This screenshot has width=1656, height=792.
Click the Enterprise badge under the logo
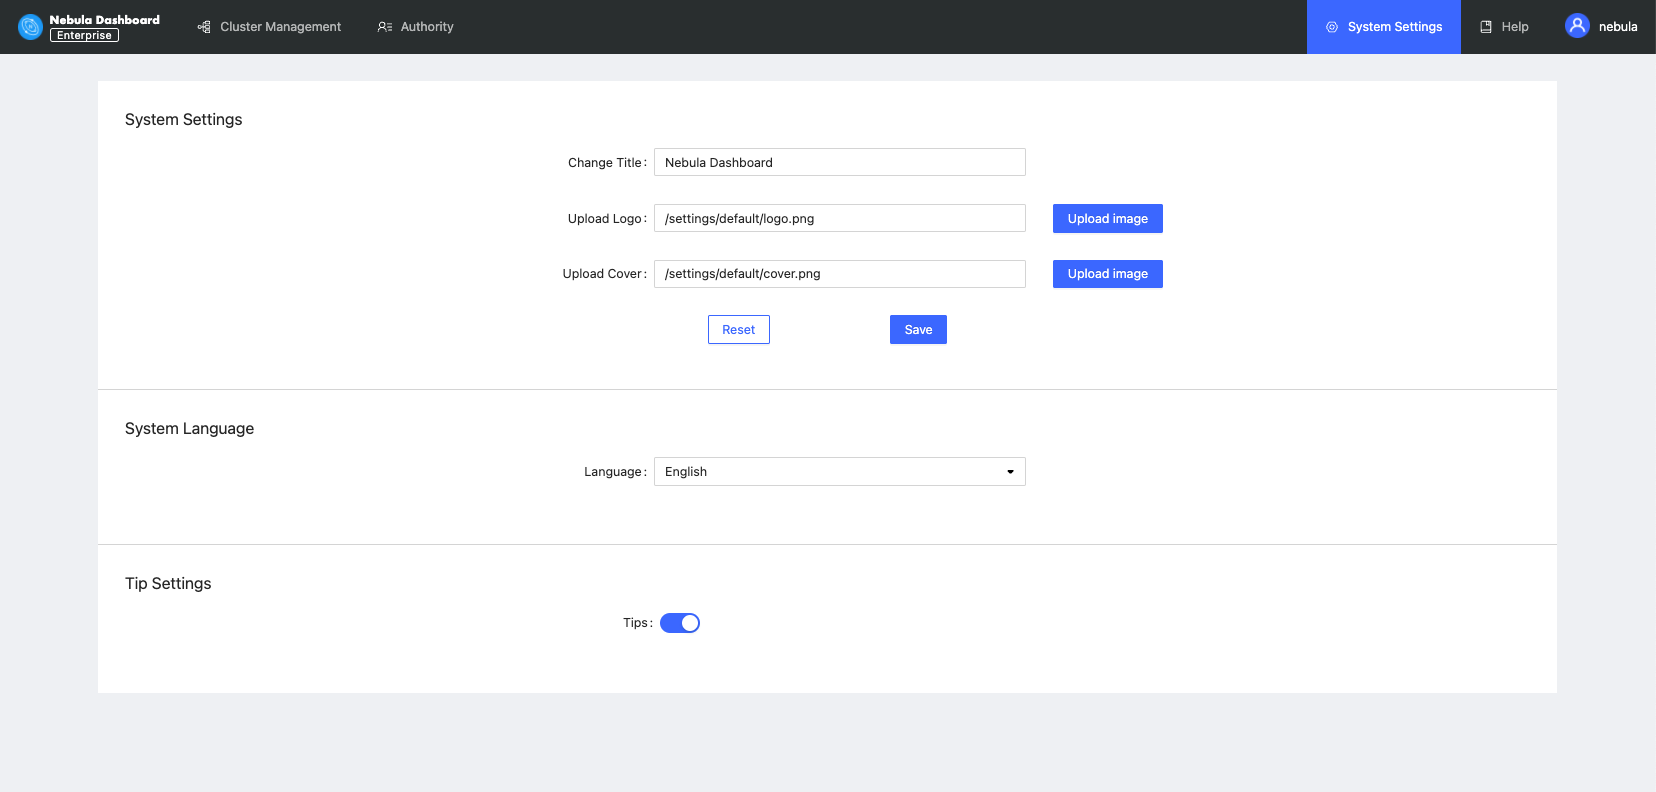pos(84,35)
